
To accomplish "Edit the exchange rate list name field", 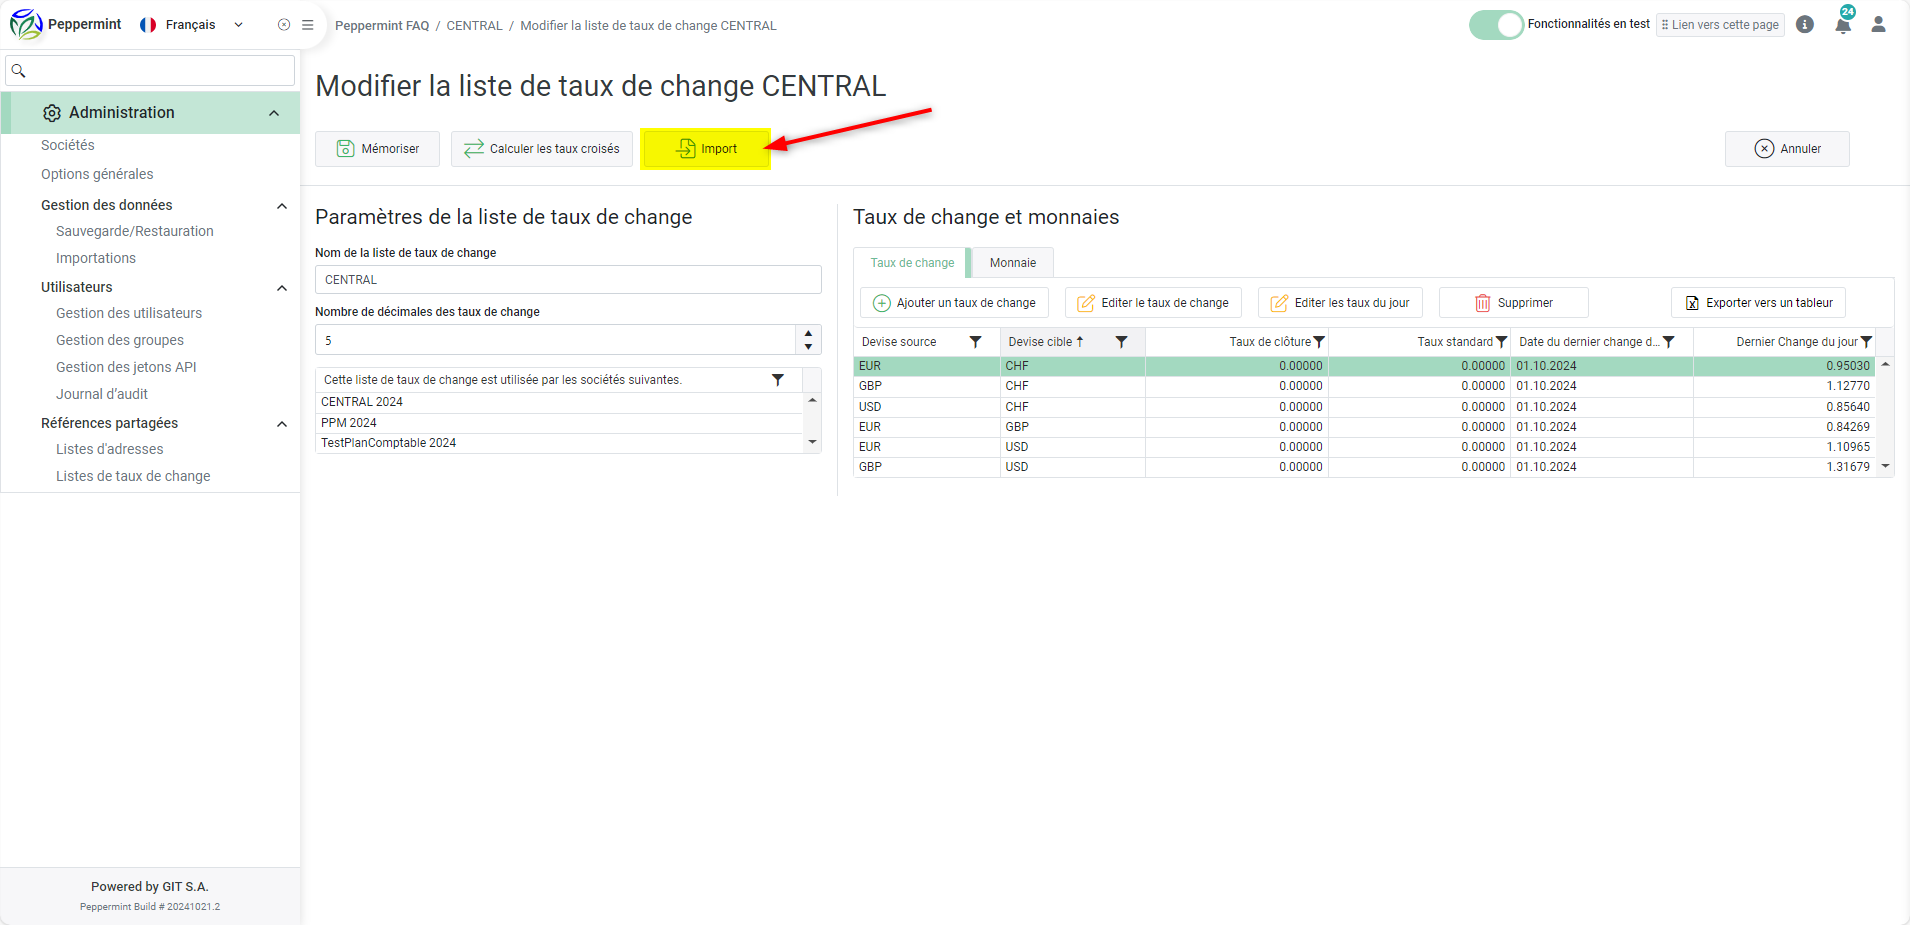I will pos(568,280).
